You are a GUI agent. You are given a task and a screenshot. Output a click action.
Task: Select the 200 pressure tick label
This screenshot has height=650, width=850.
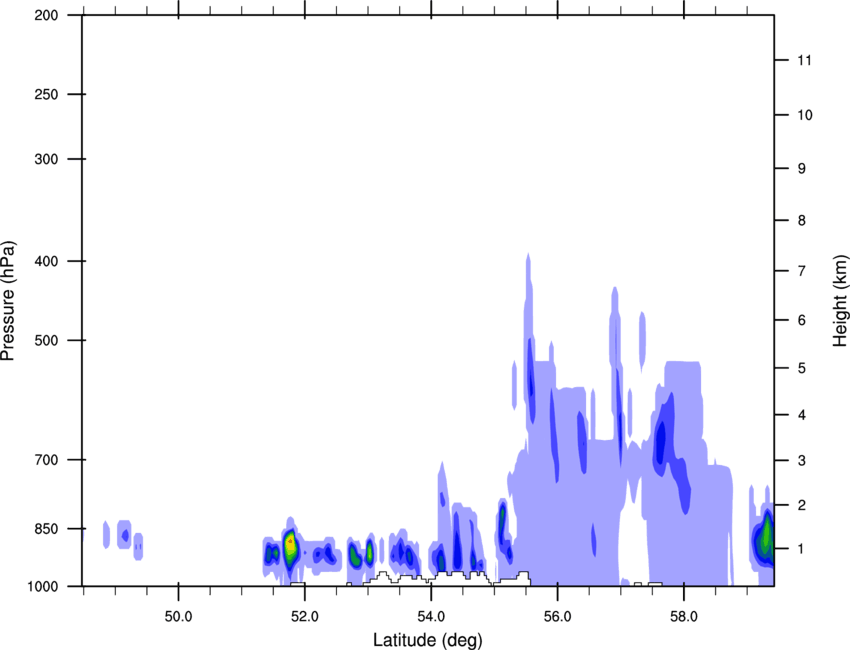point(46,15)
